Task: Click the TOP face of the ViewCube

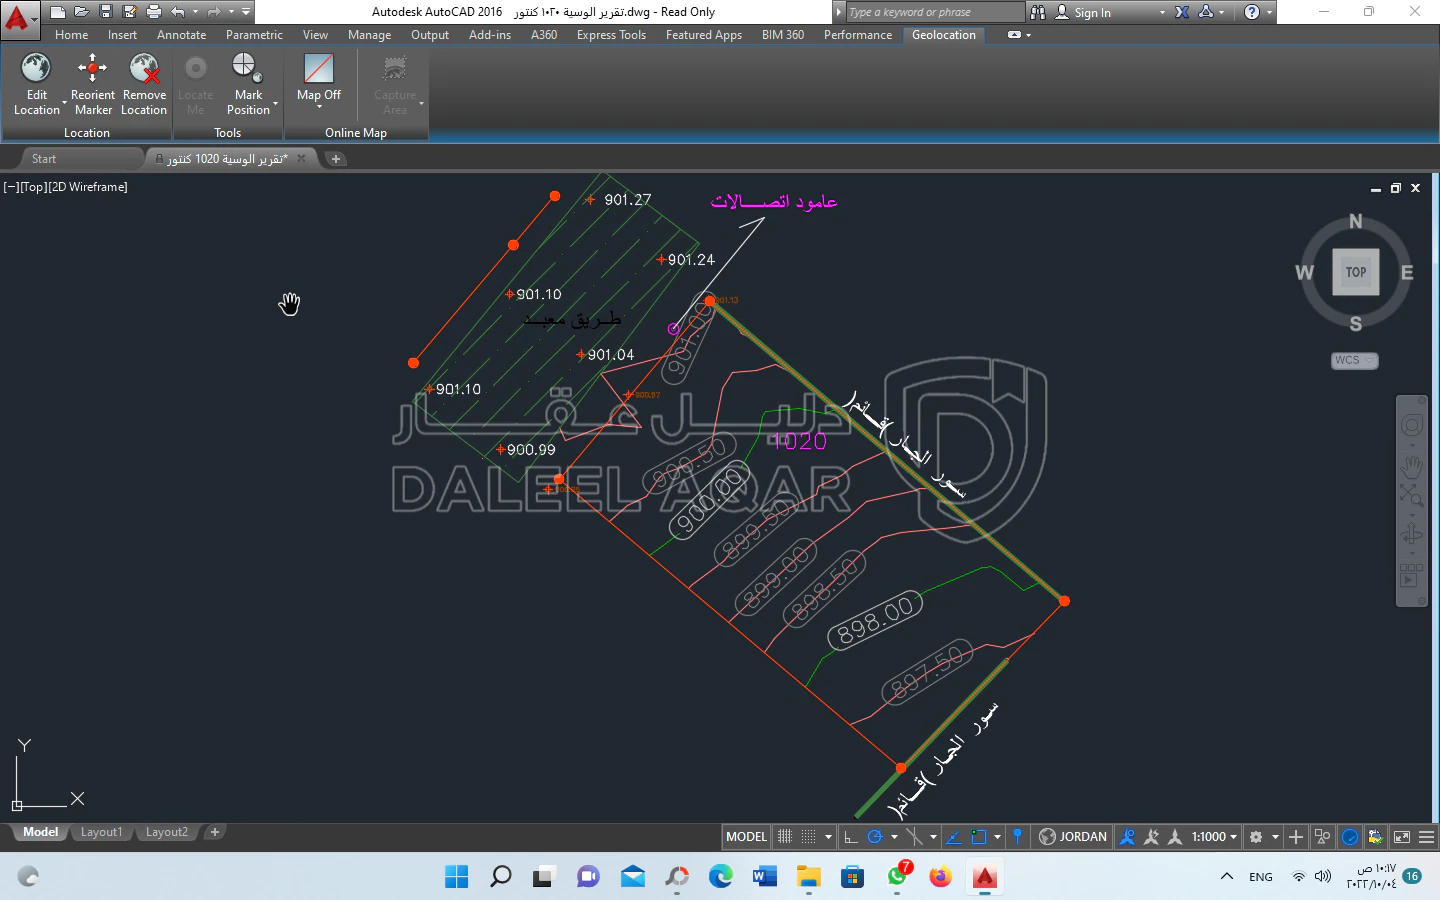Action: (x=1355, y=272)
